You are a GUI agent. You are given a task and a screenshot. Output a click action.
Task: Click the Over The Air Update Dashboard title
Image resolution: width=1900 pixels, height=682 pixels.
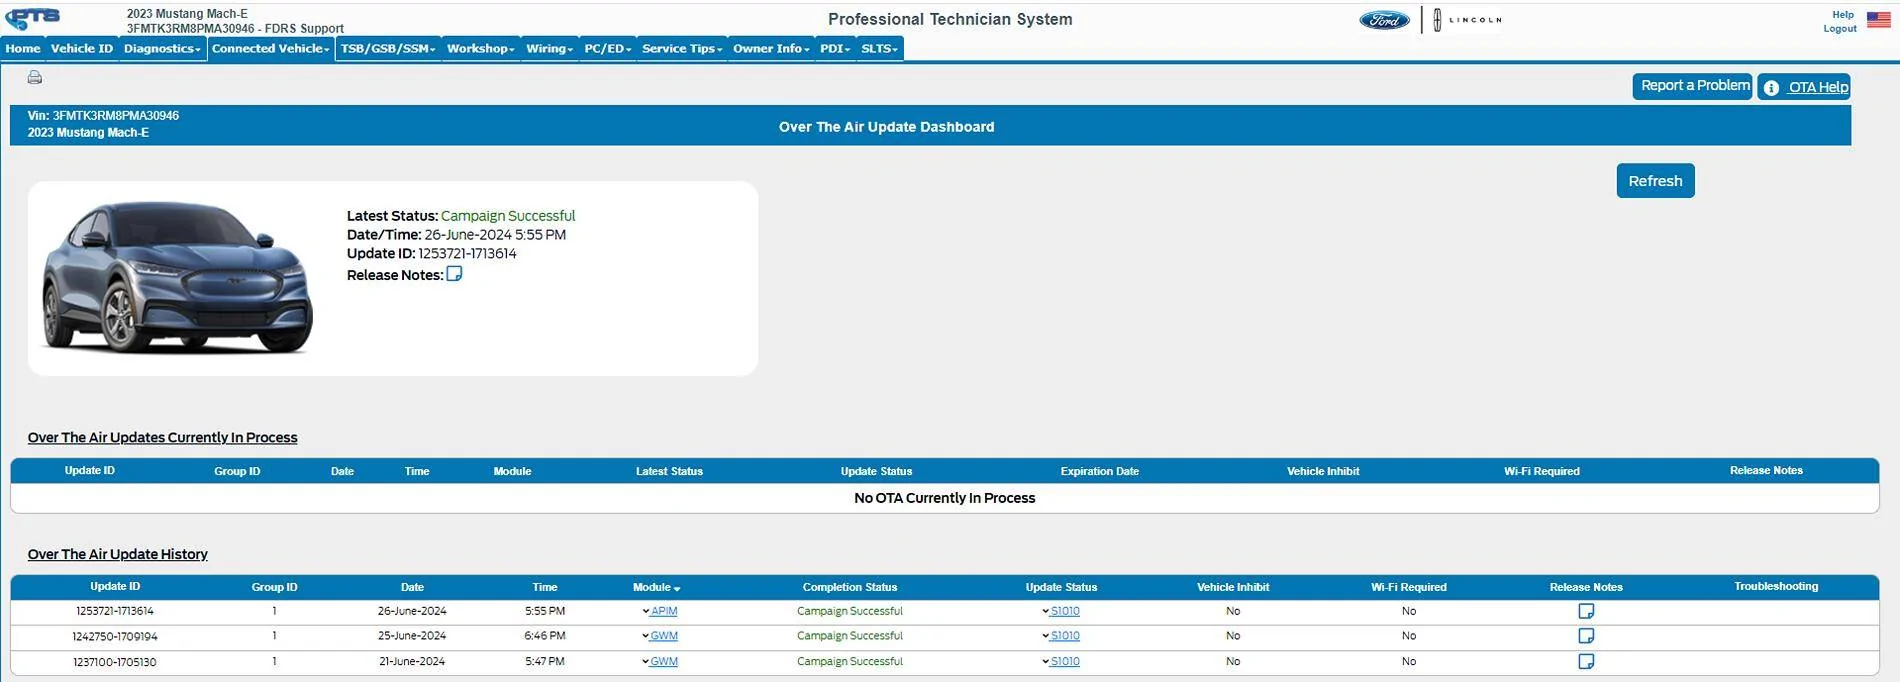pos(886,127)
